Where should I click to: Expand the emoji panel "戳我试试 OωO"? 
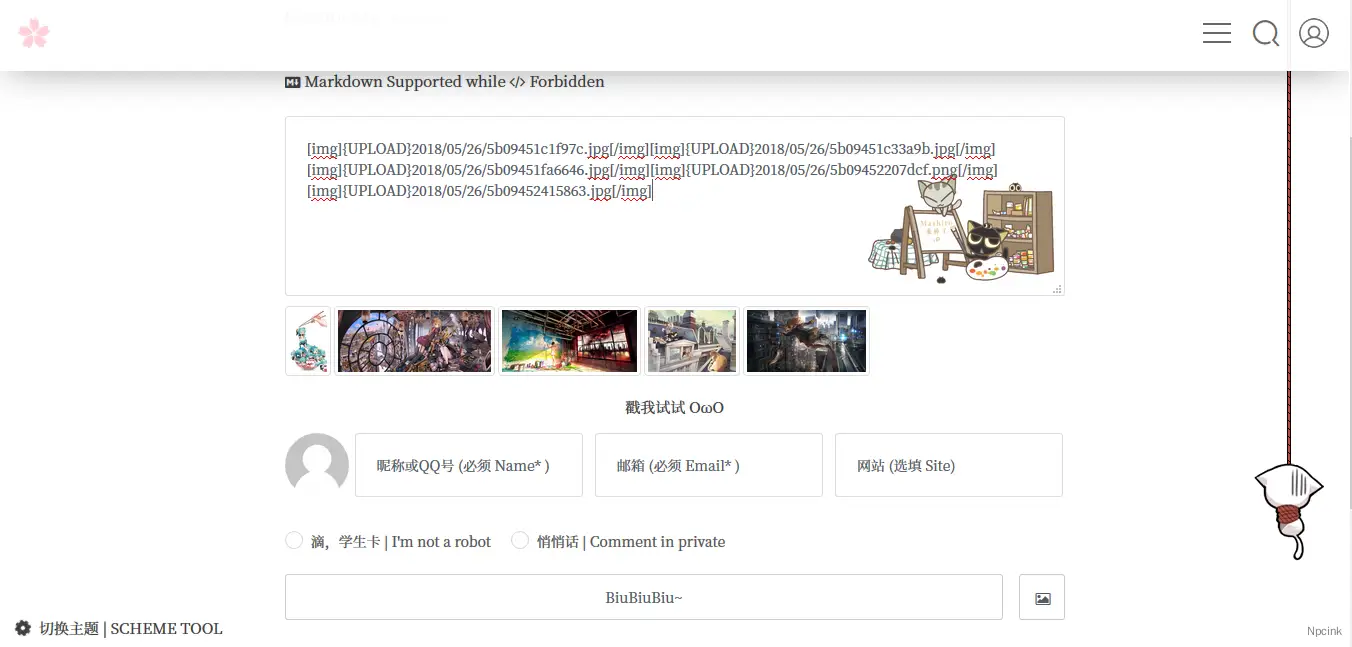point(674,408)
